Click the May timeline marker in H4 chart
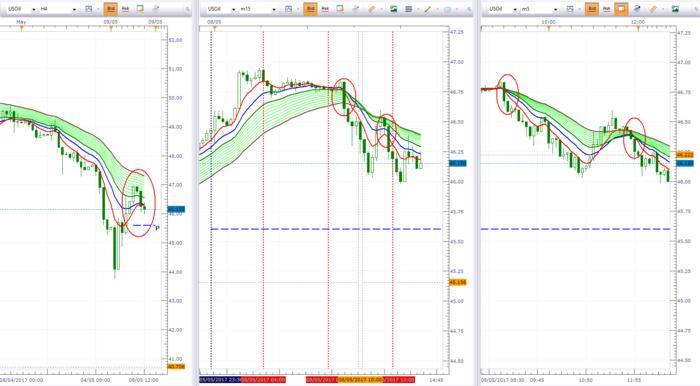 tap(21, 28)
